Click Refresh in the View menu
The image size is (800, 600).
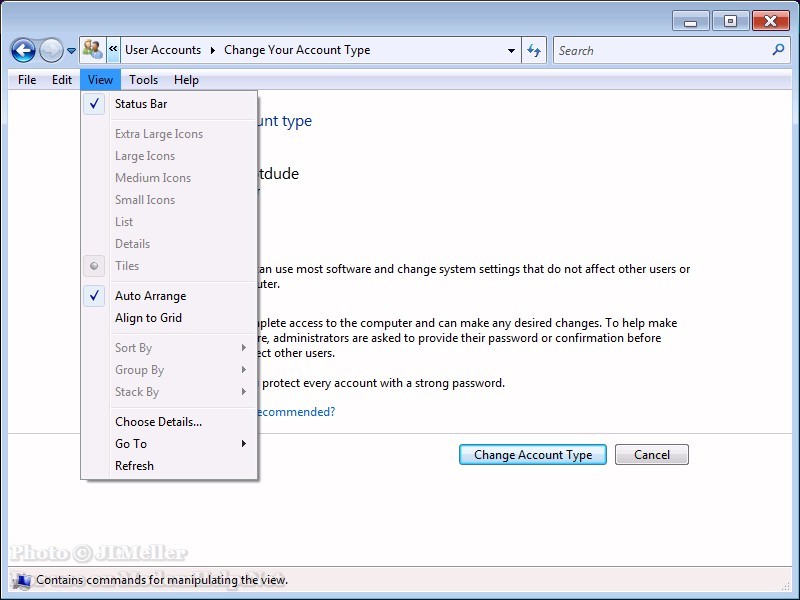[x=134, y=466]
